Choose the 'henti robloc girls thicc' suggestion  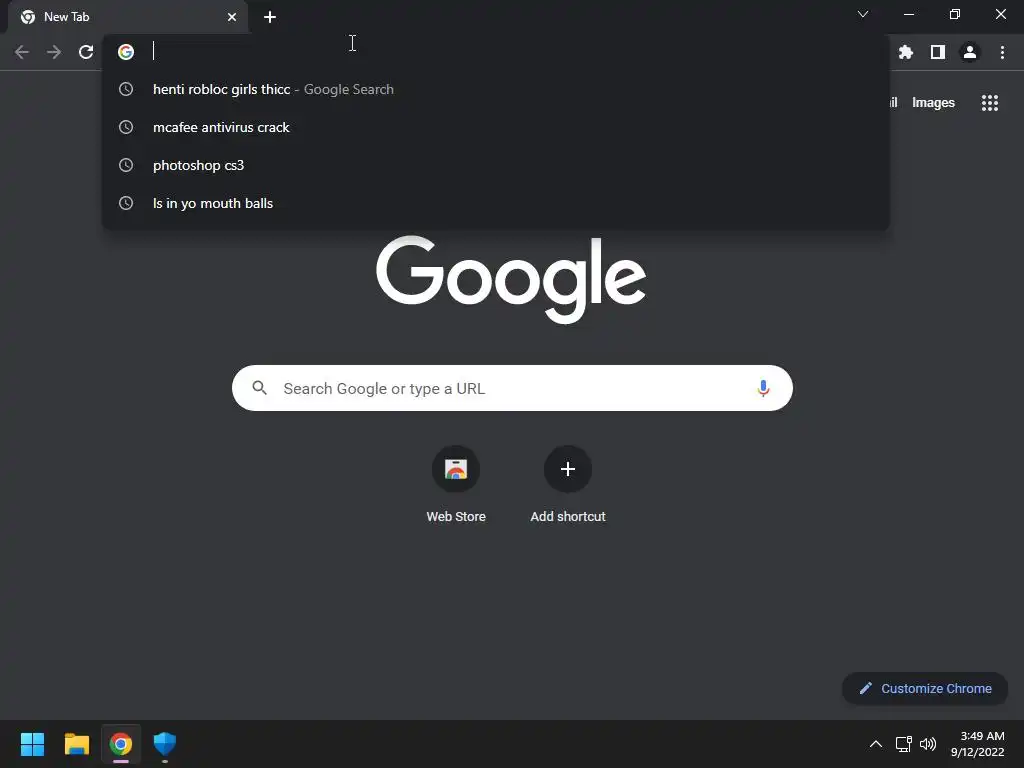pyautogui.click(x=496, y=89)
